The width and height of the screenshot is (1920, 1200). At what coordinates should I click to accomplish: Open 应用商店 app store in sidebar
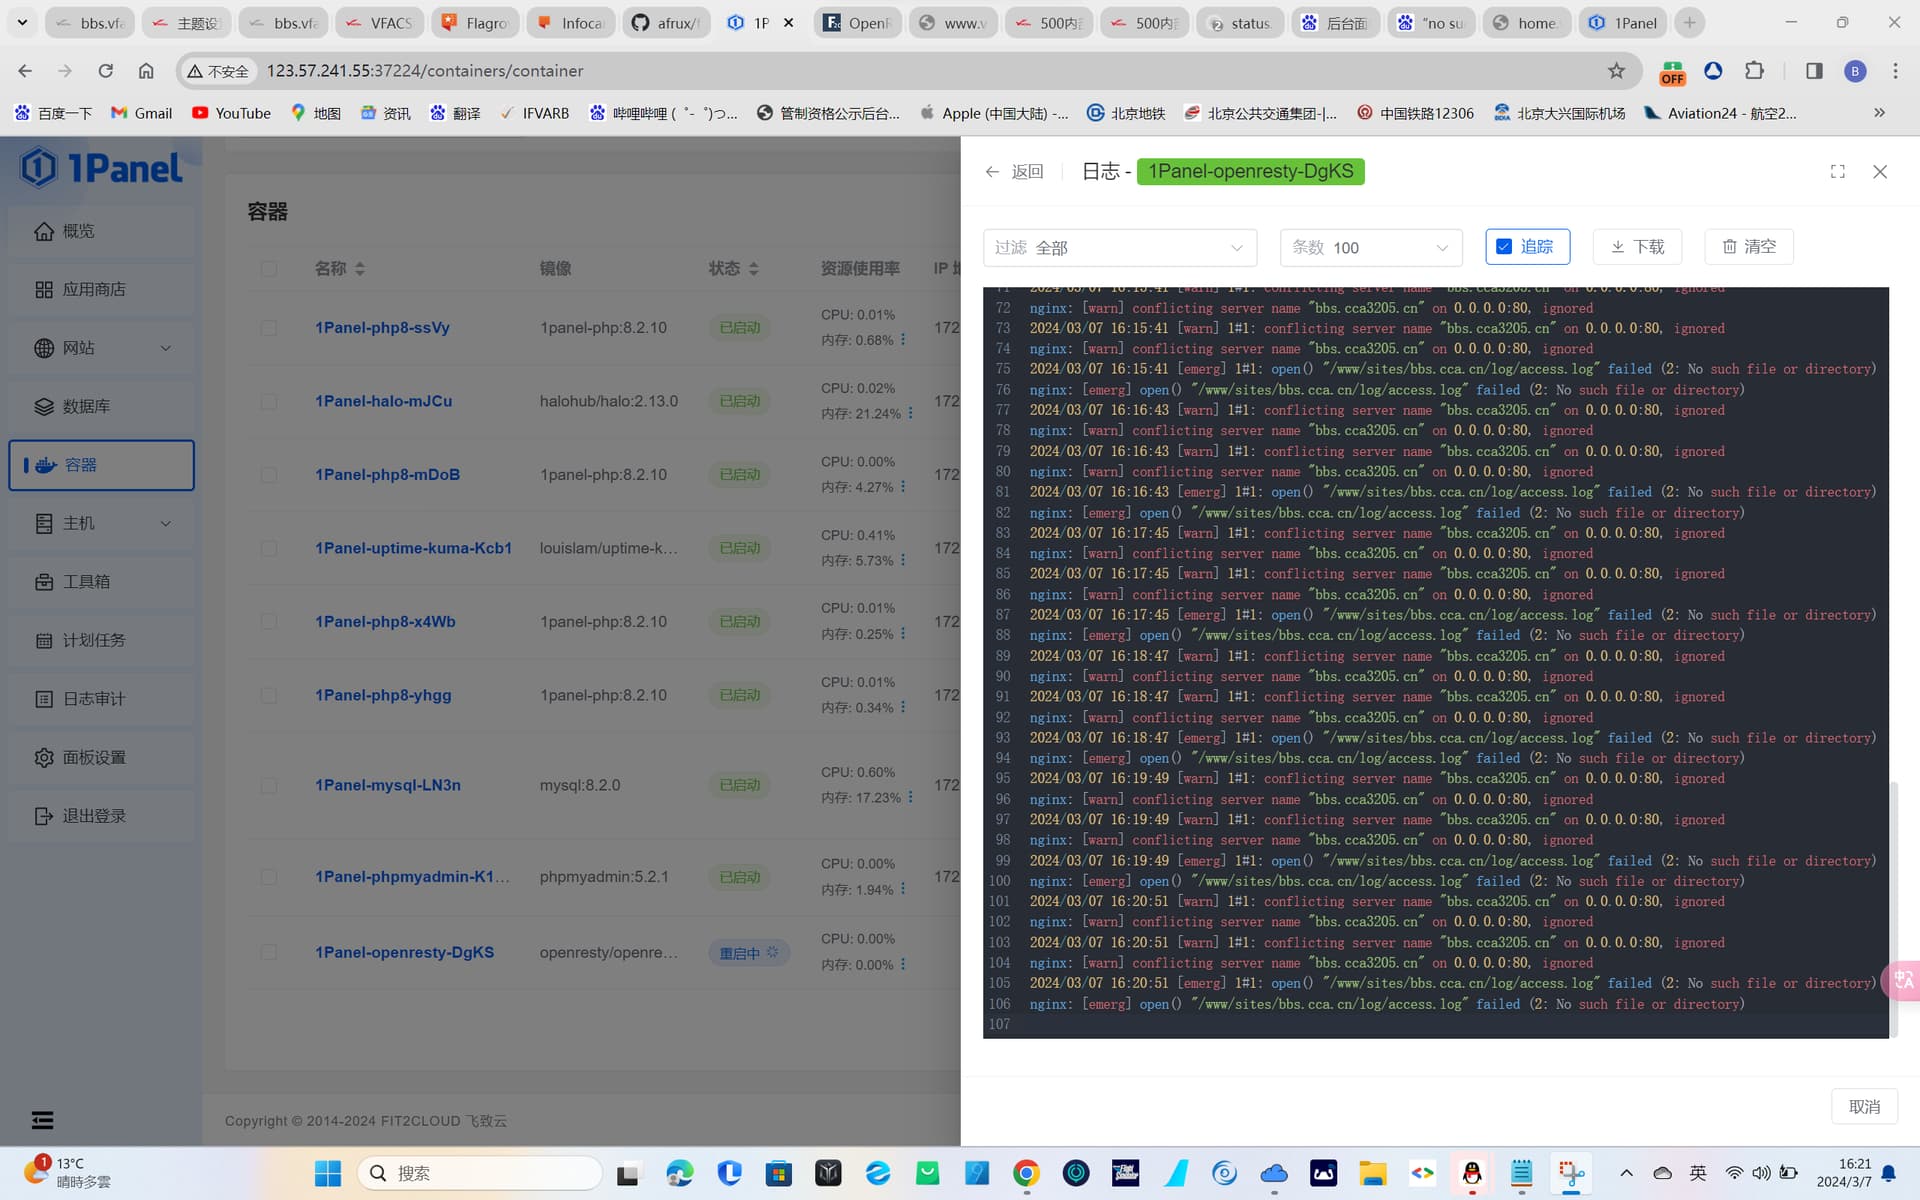click(x=101, y=289)
